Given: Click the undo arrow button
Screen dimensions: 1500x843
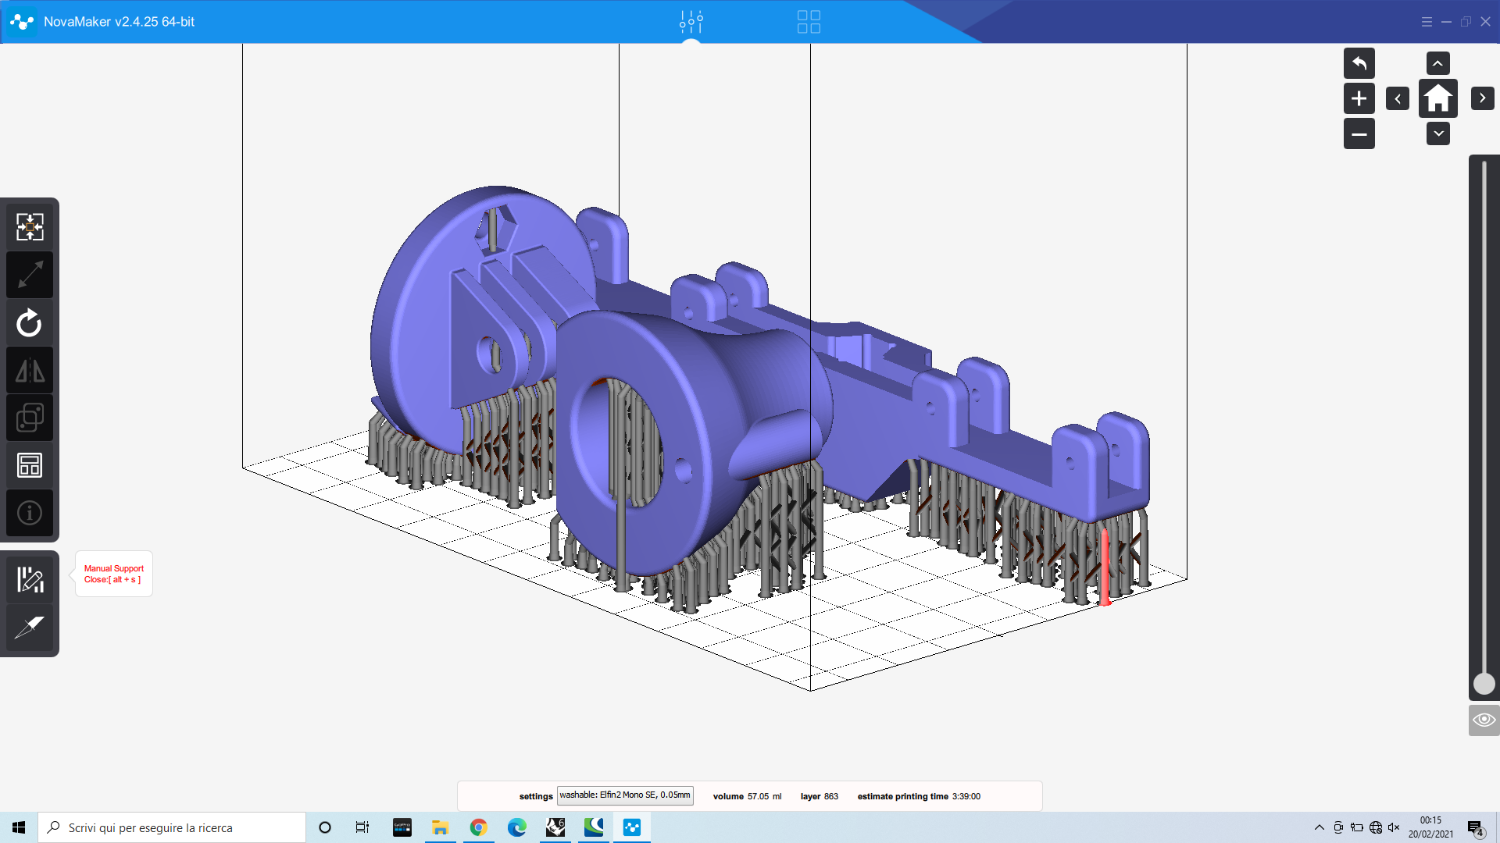Looking at the screenshot, I should pos(1359,64).
